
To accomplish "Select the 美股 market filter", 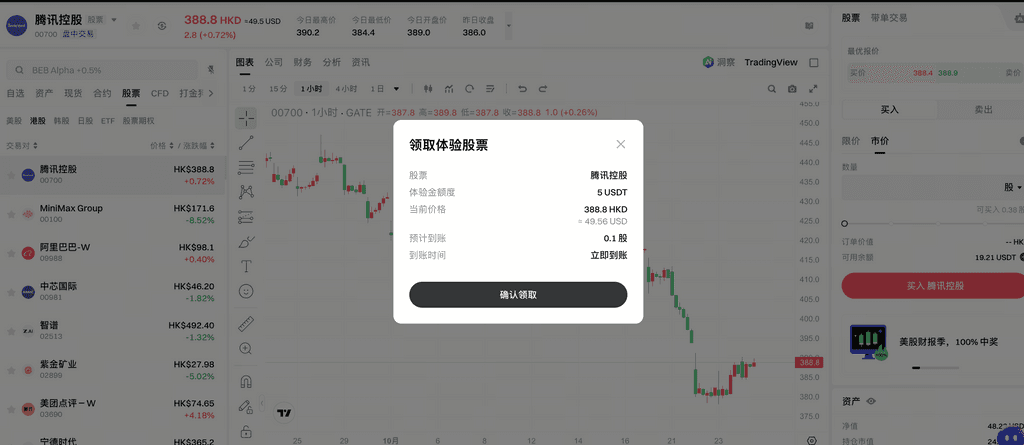I will (x=14, y=121).
